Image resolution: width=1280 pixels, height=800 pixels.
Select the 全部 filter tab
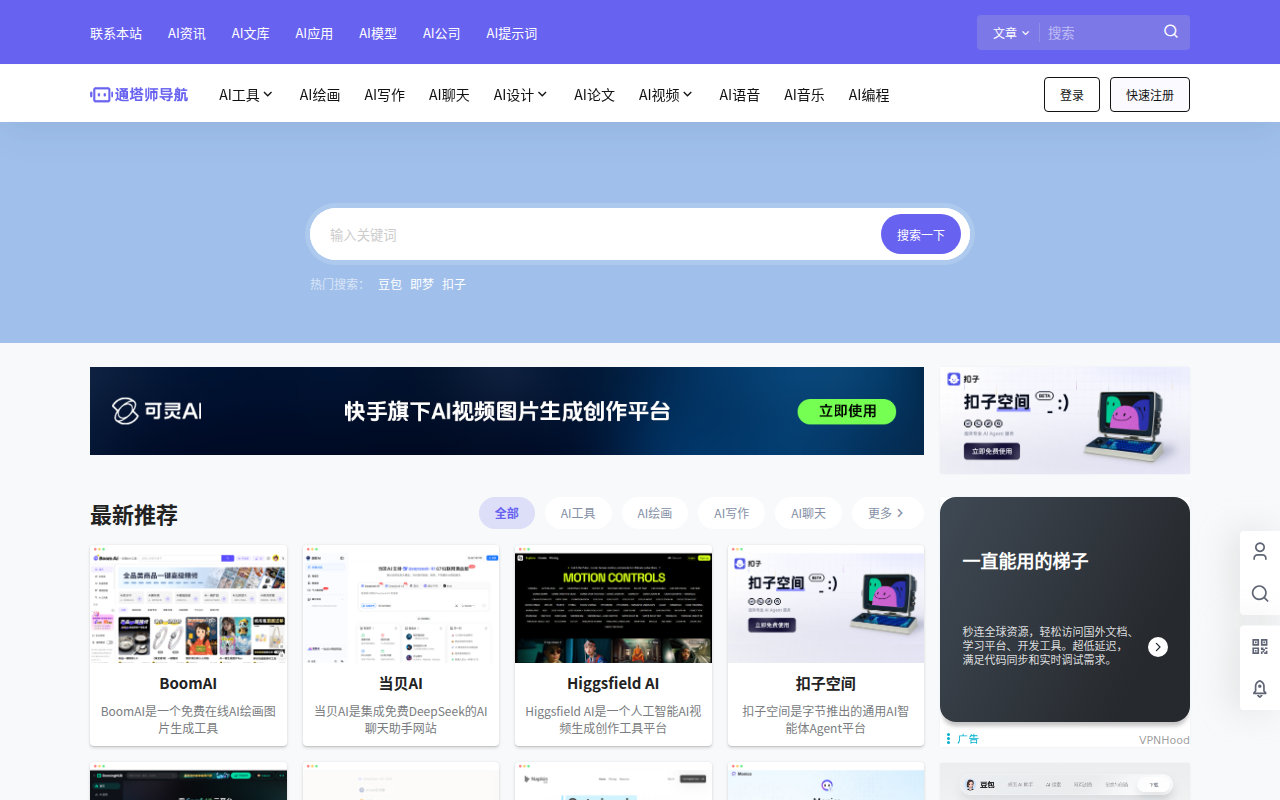[x=507, y=513]
